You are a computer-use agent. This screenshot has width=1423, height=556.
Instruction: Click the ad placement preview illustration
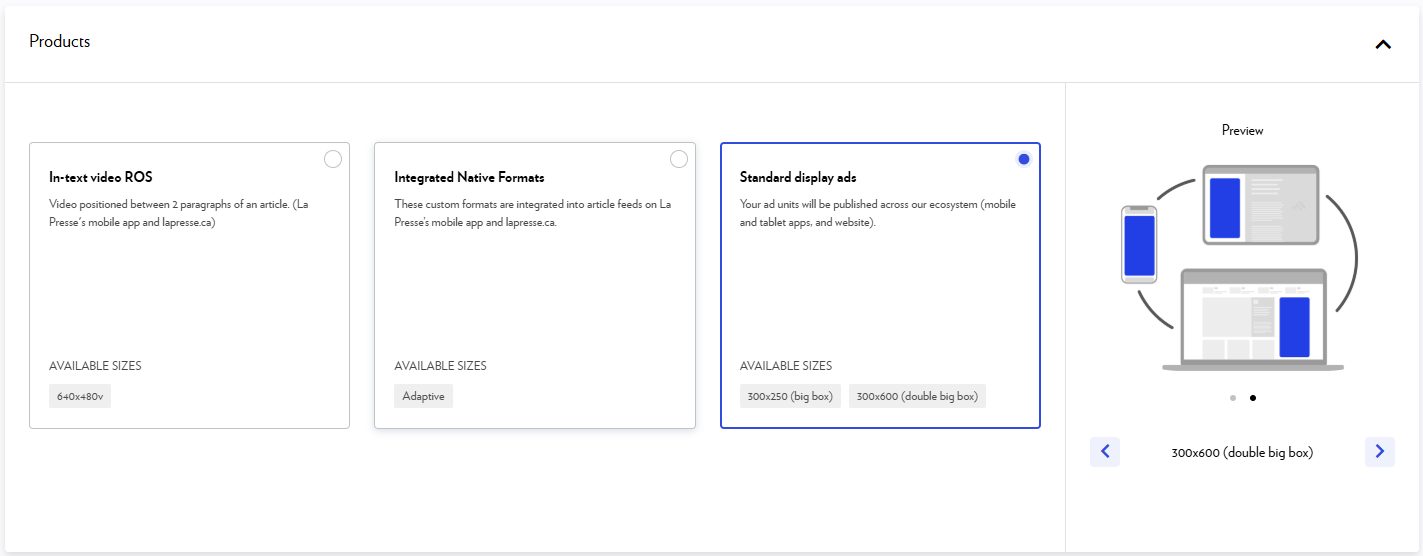1242,268
